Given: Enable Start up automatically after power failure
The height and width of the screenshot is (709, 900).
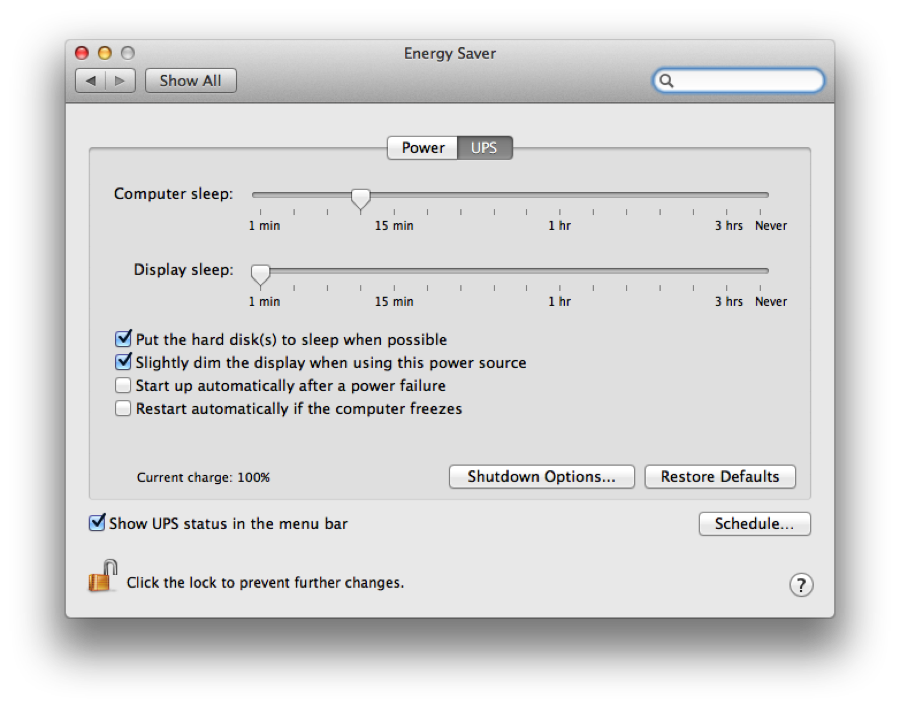Looking at the screenshot, I should [124, 386].
